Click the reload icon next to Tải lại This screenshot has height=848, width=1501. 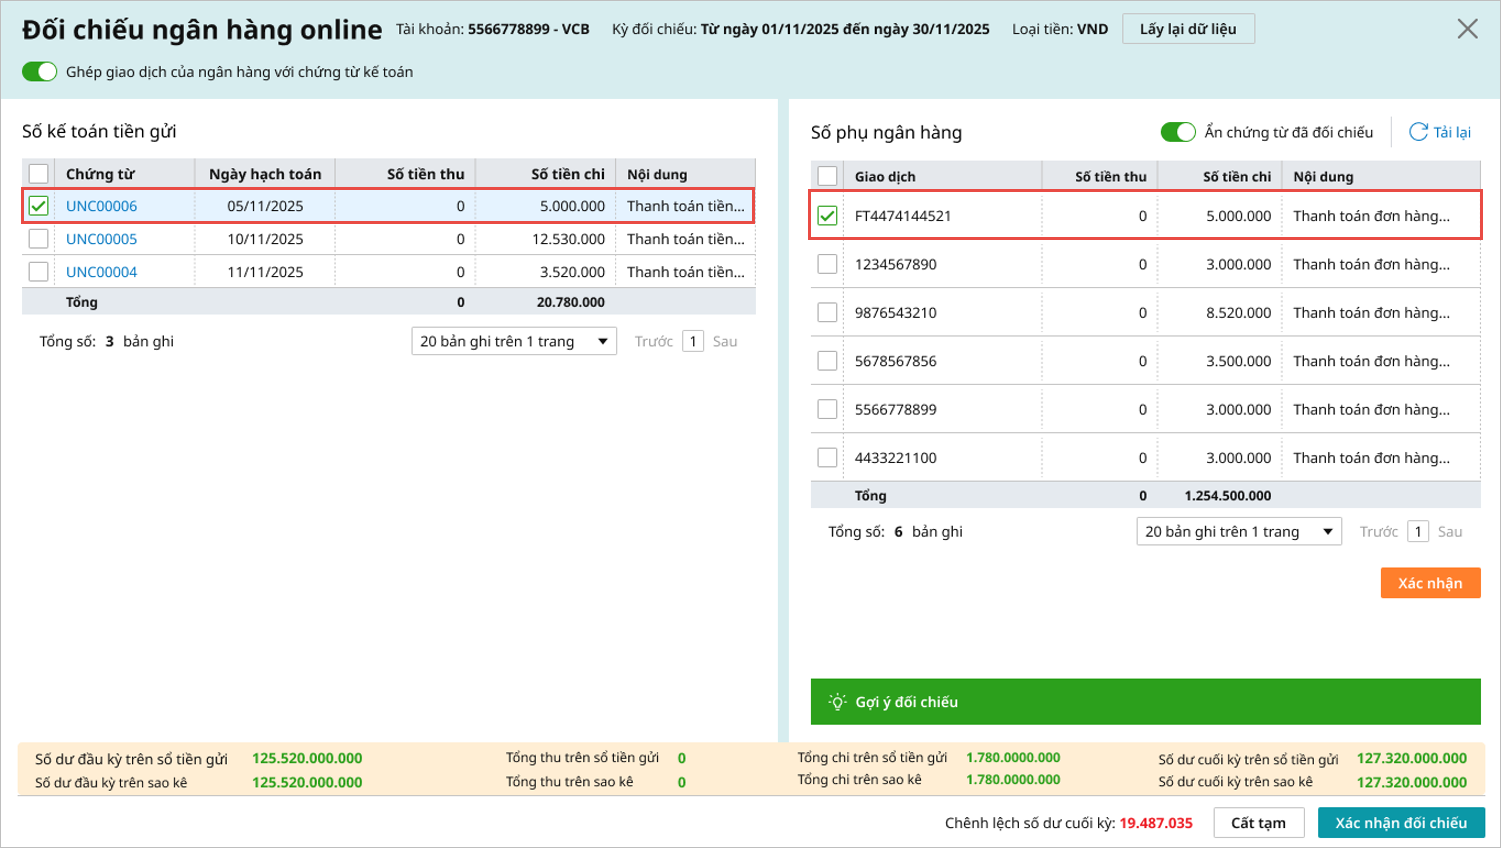tap(1418, 132)
